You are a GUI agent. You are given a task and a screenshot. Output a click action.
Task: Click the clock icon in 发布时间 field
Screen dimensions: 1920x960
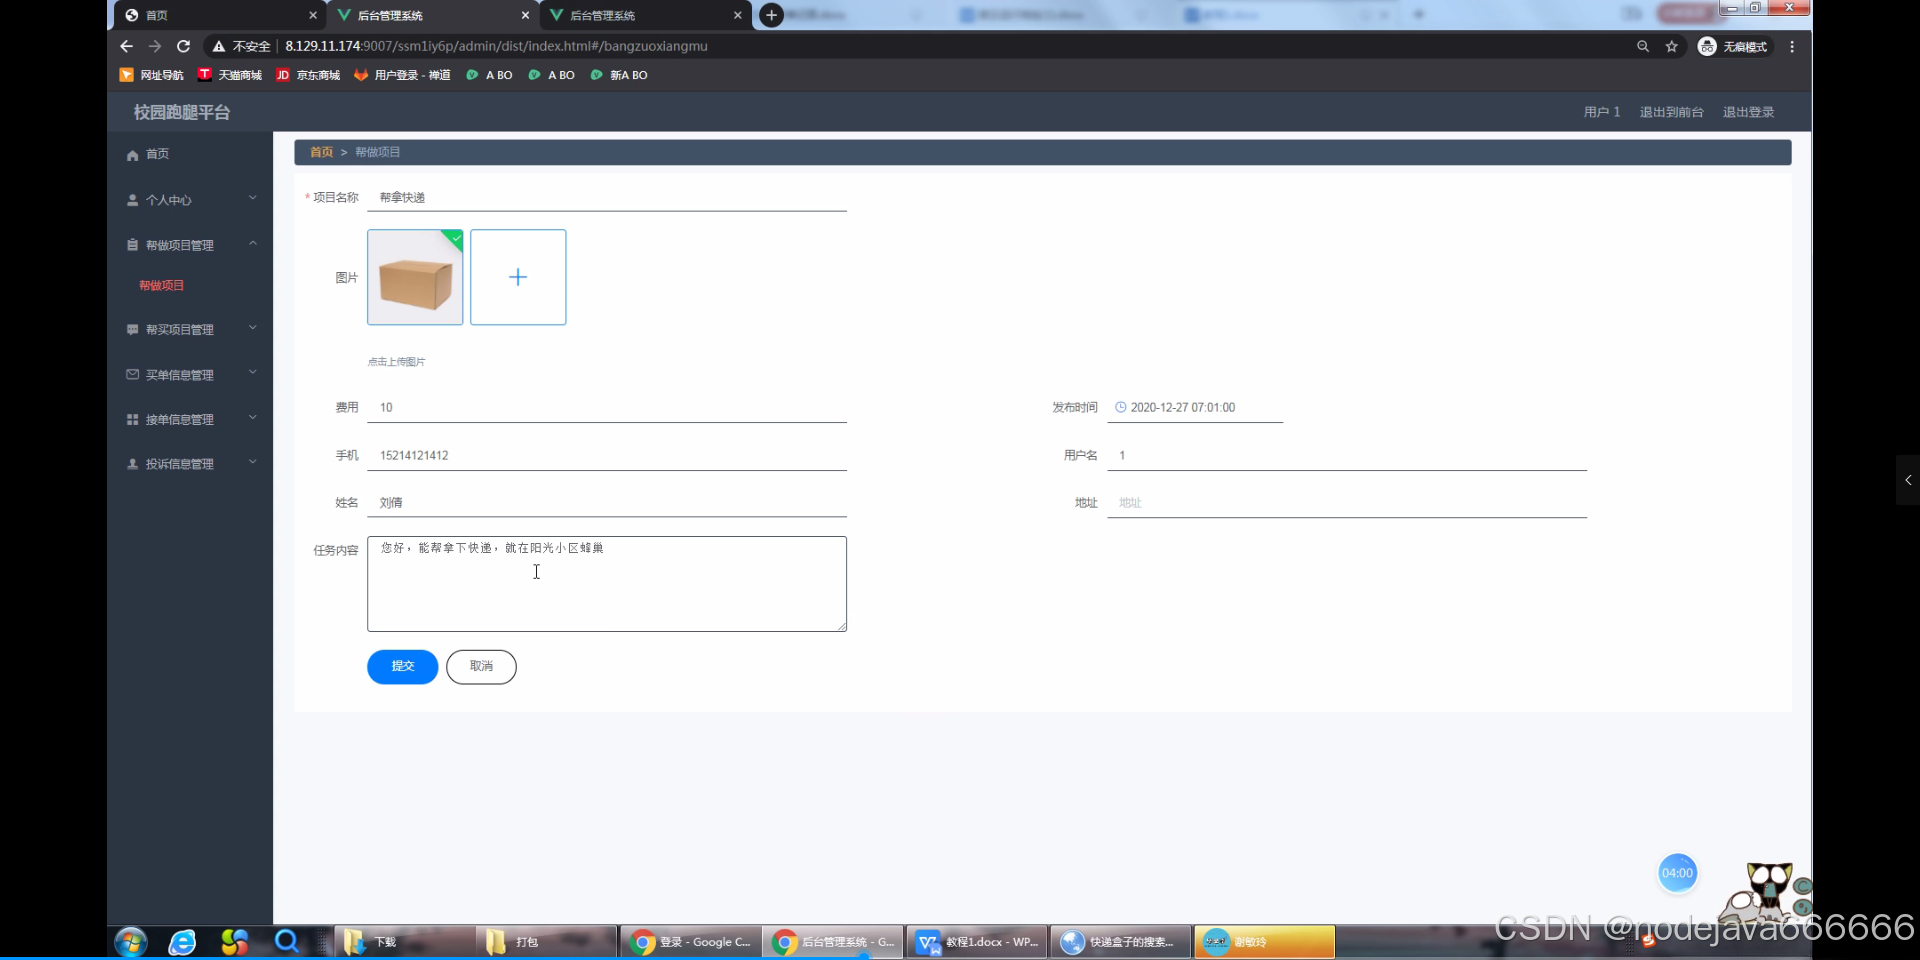click(x=1121, y=407)
